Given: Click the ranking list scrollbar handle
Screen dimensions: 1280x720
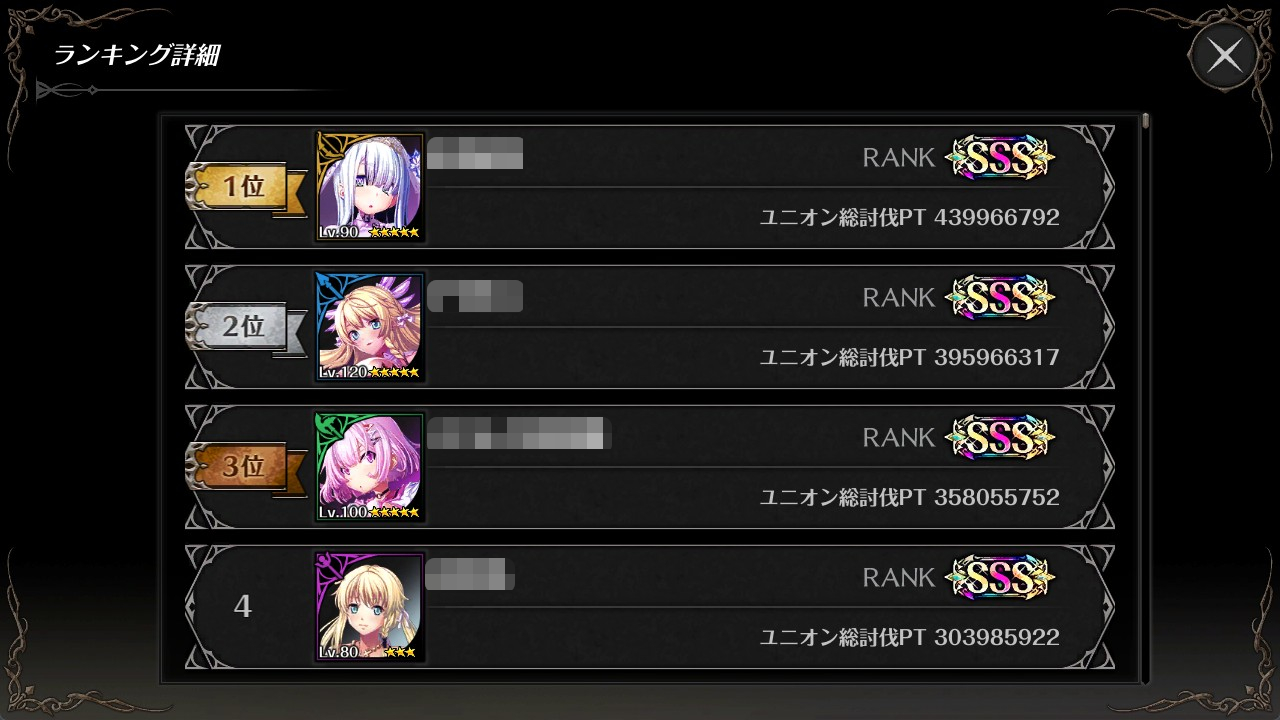Looking at the screenshot, I should point(1145,122).
